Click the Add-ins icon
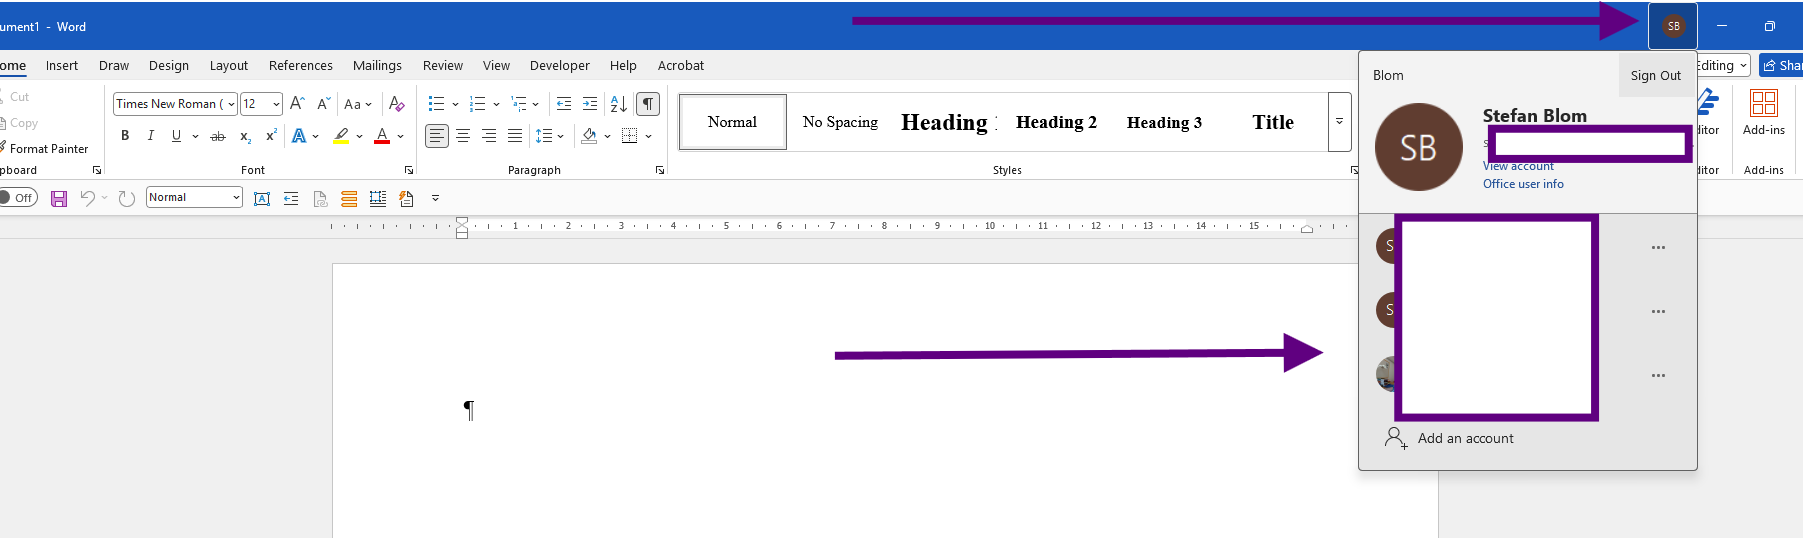1803x538 pixels. (1764, 104)
